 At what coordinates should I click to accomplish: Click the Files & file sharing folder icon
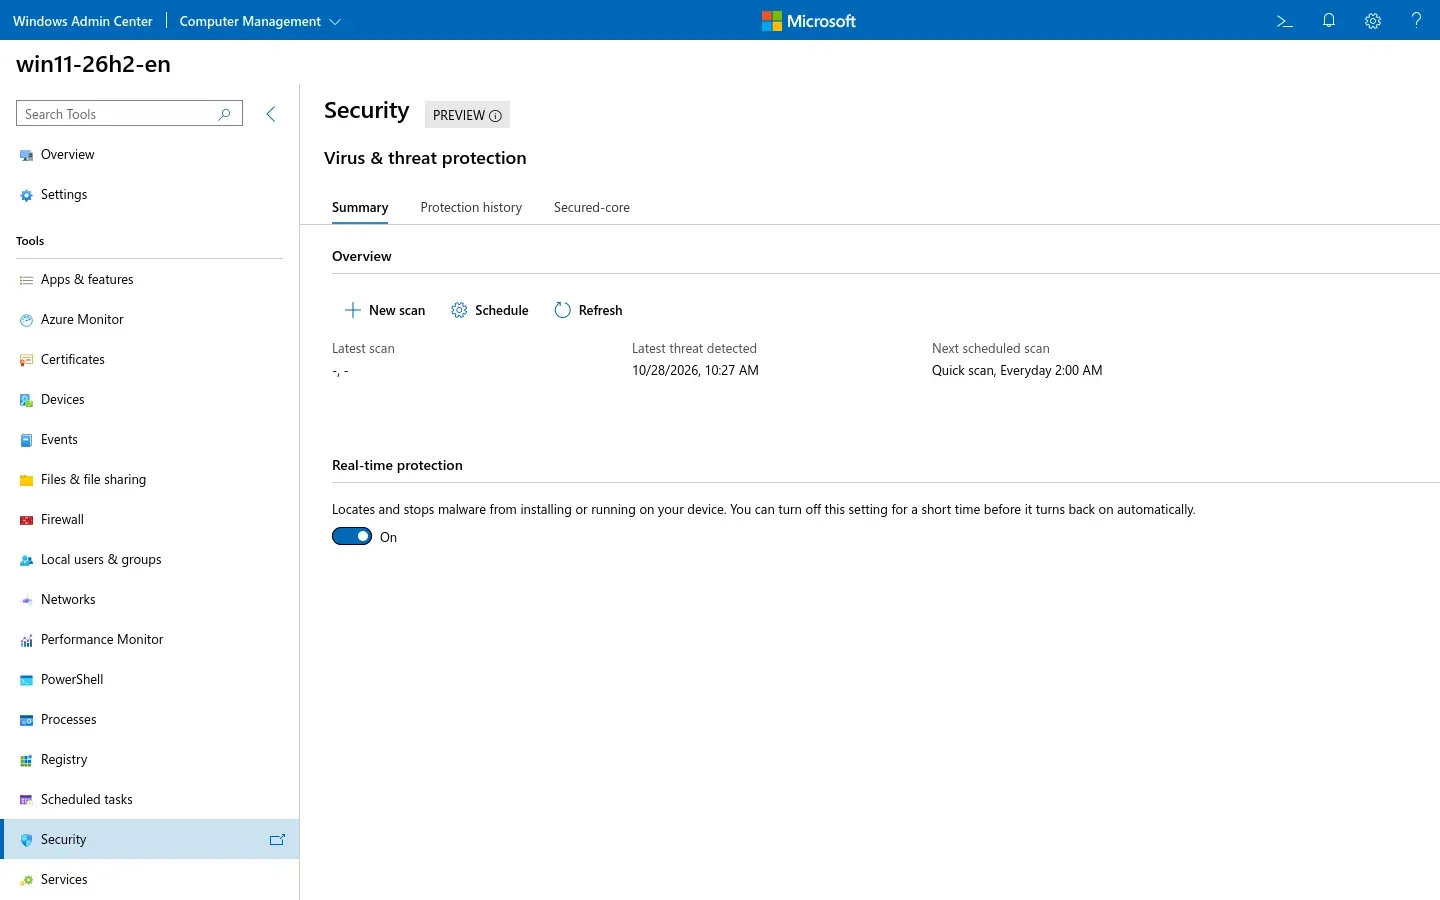tap(27, 480)
